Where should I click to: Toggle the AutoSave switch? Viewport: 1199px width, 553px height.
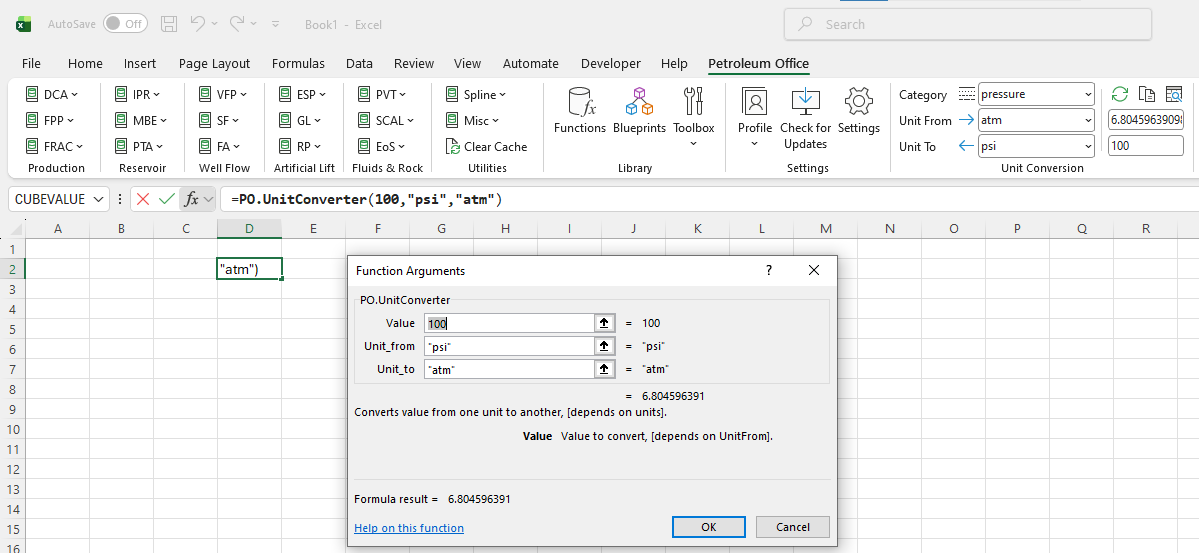click(x=125, y=24)
